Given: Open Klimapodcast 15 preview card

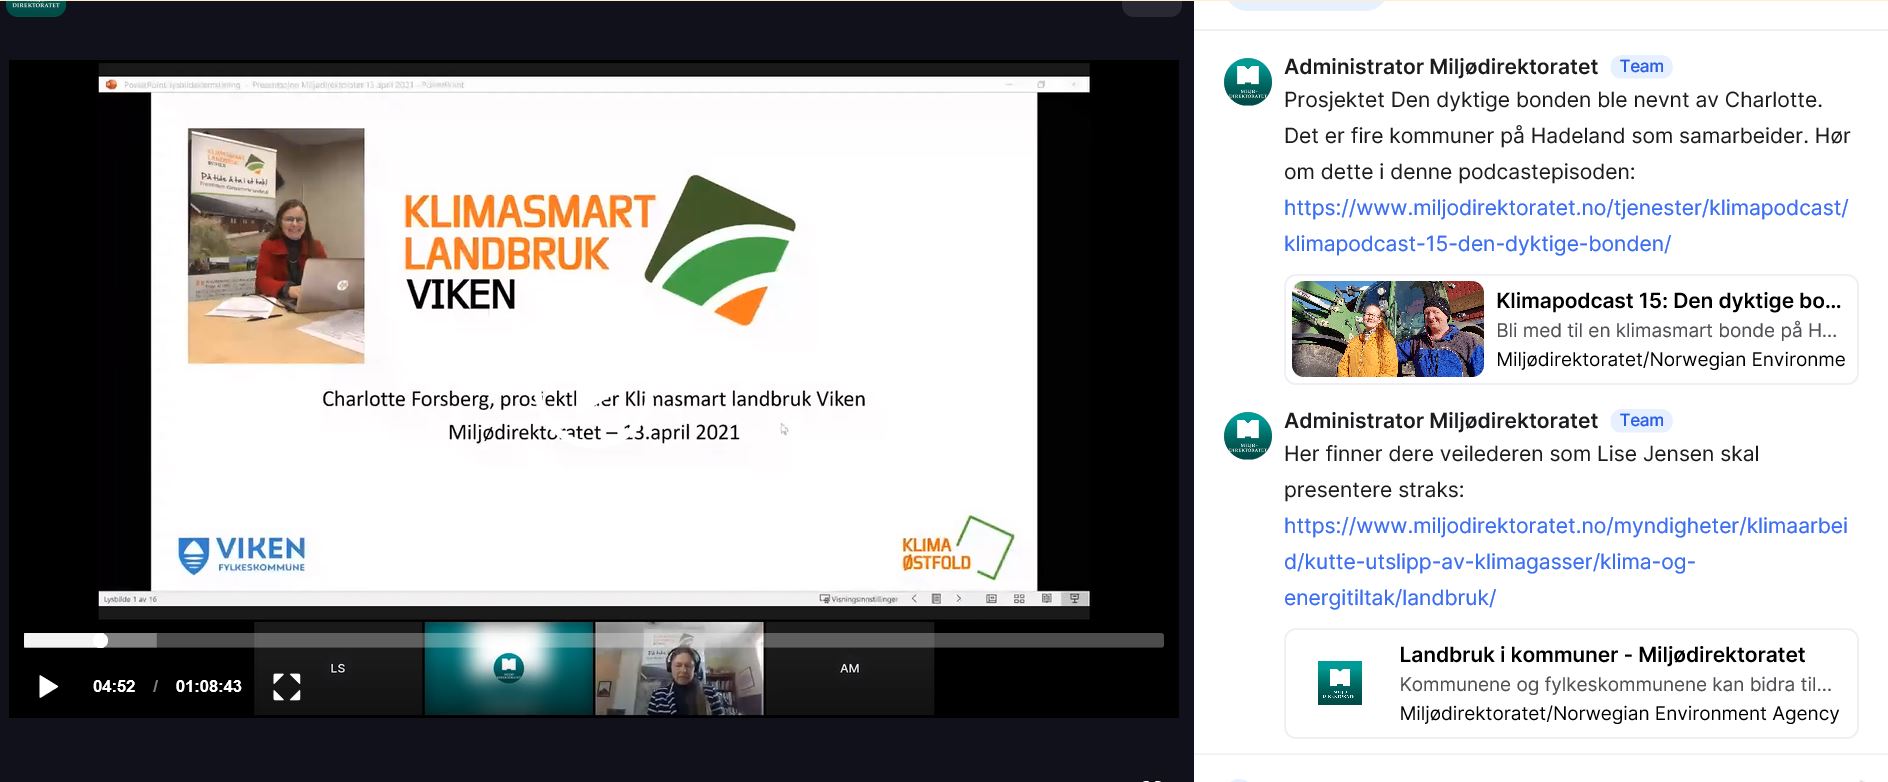Looking at the screenshot, I should (1668, 330).
